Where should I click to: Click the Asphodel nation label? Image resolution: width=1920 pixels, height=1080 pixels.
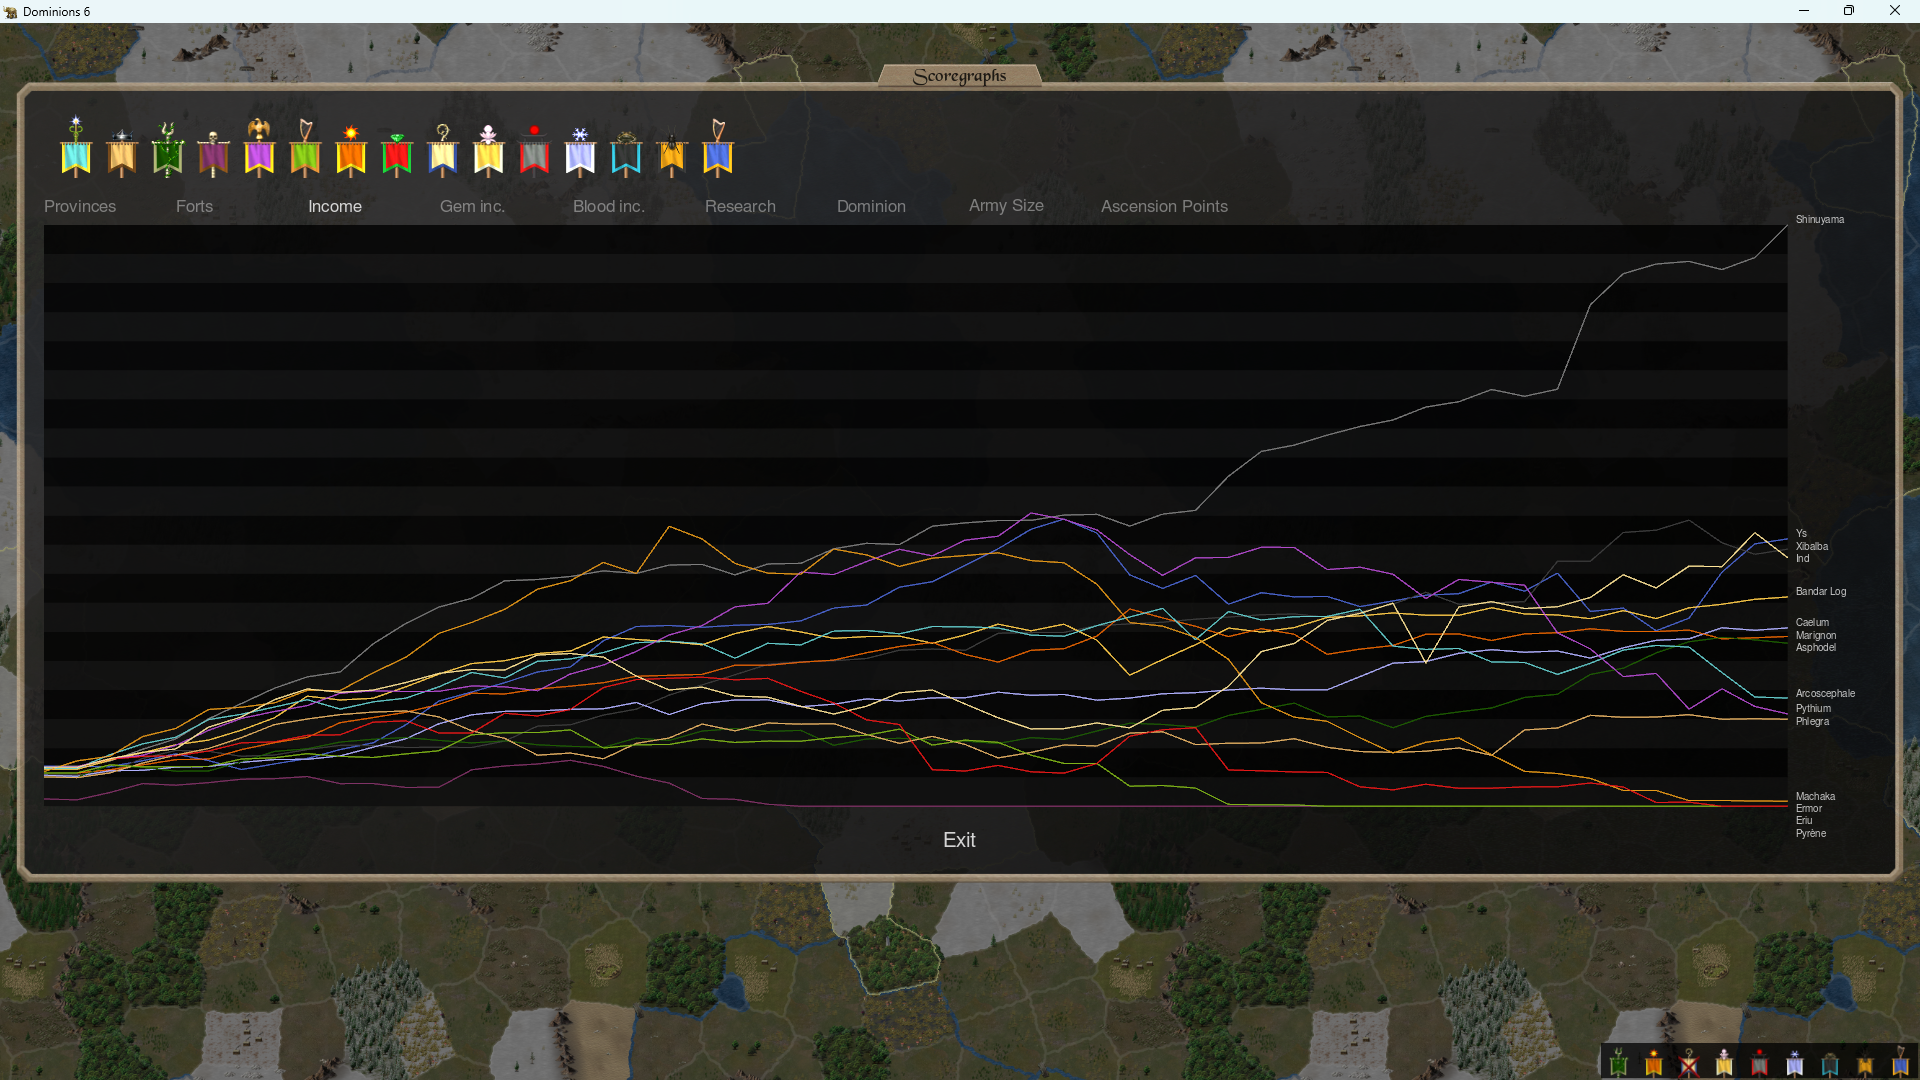[1815, 647]
